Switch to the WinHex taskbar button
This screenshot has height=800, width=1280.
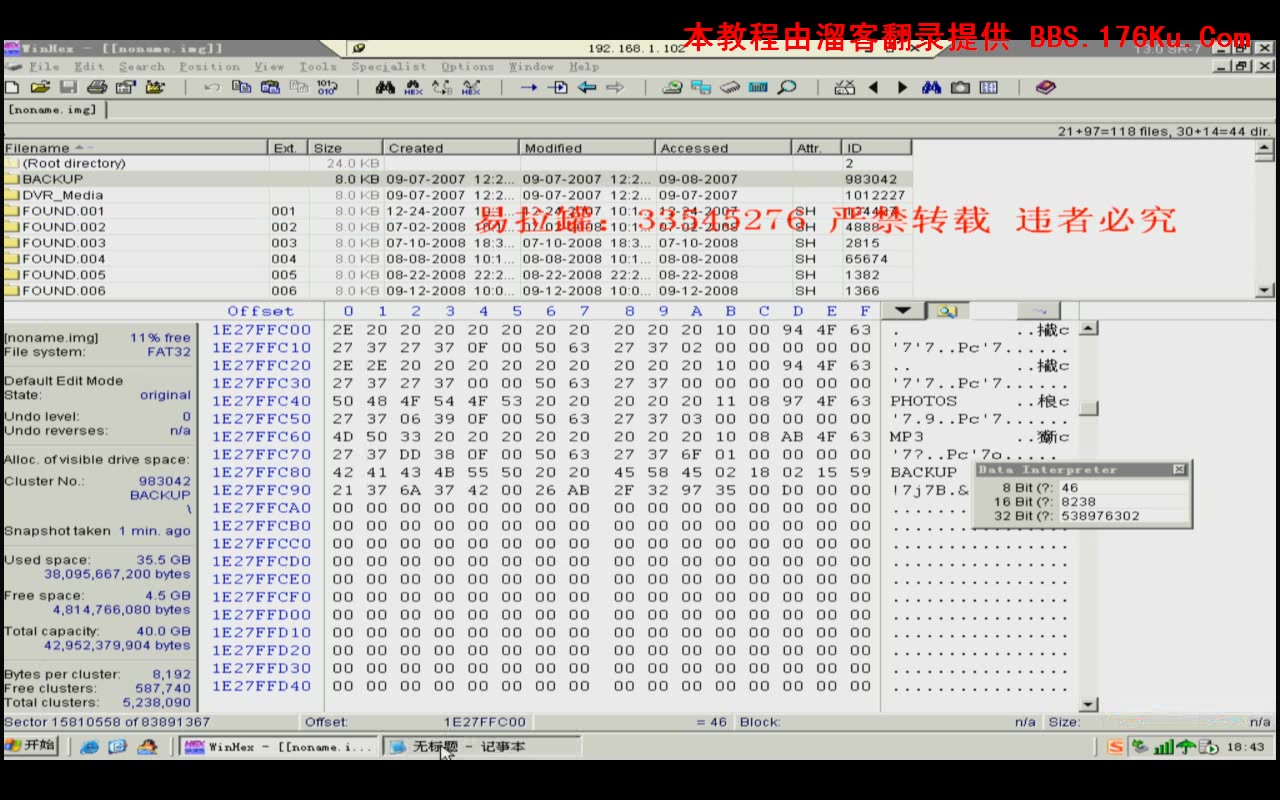pyautogui.click(x=279, y=746)
